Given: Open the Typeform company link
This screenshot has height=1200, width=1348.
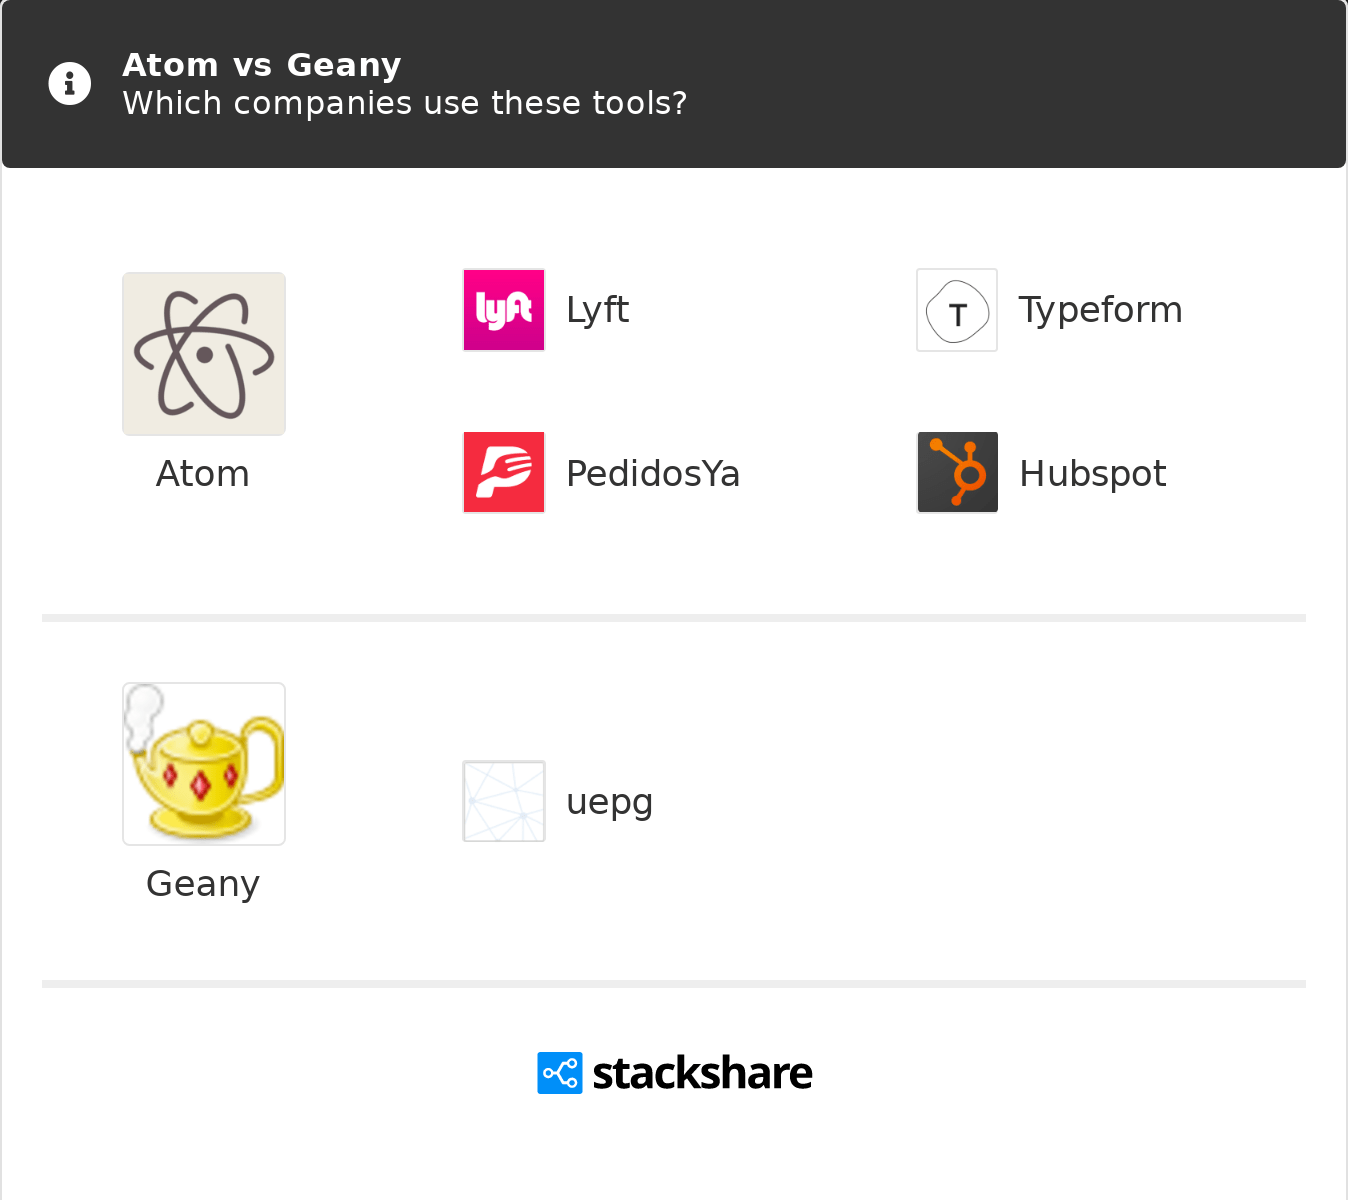Looking at the screenshot, I should (x=1100, y=310).
